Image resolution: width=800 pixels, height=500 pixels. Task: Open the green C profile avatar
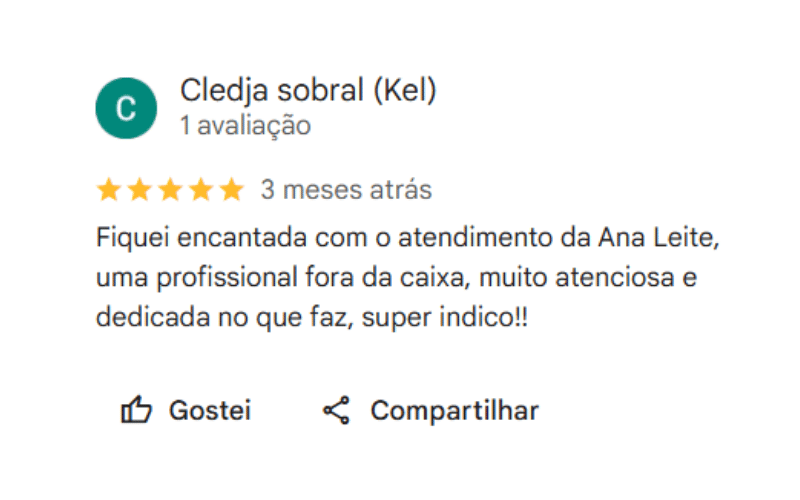[x=126, y=108]
